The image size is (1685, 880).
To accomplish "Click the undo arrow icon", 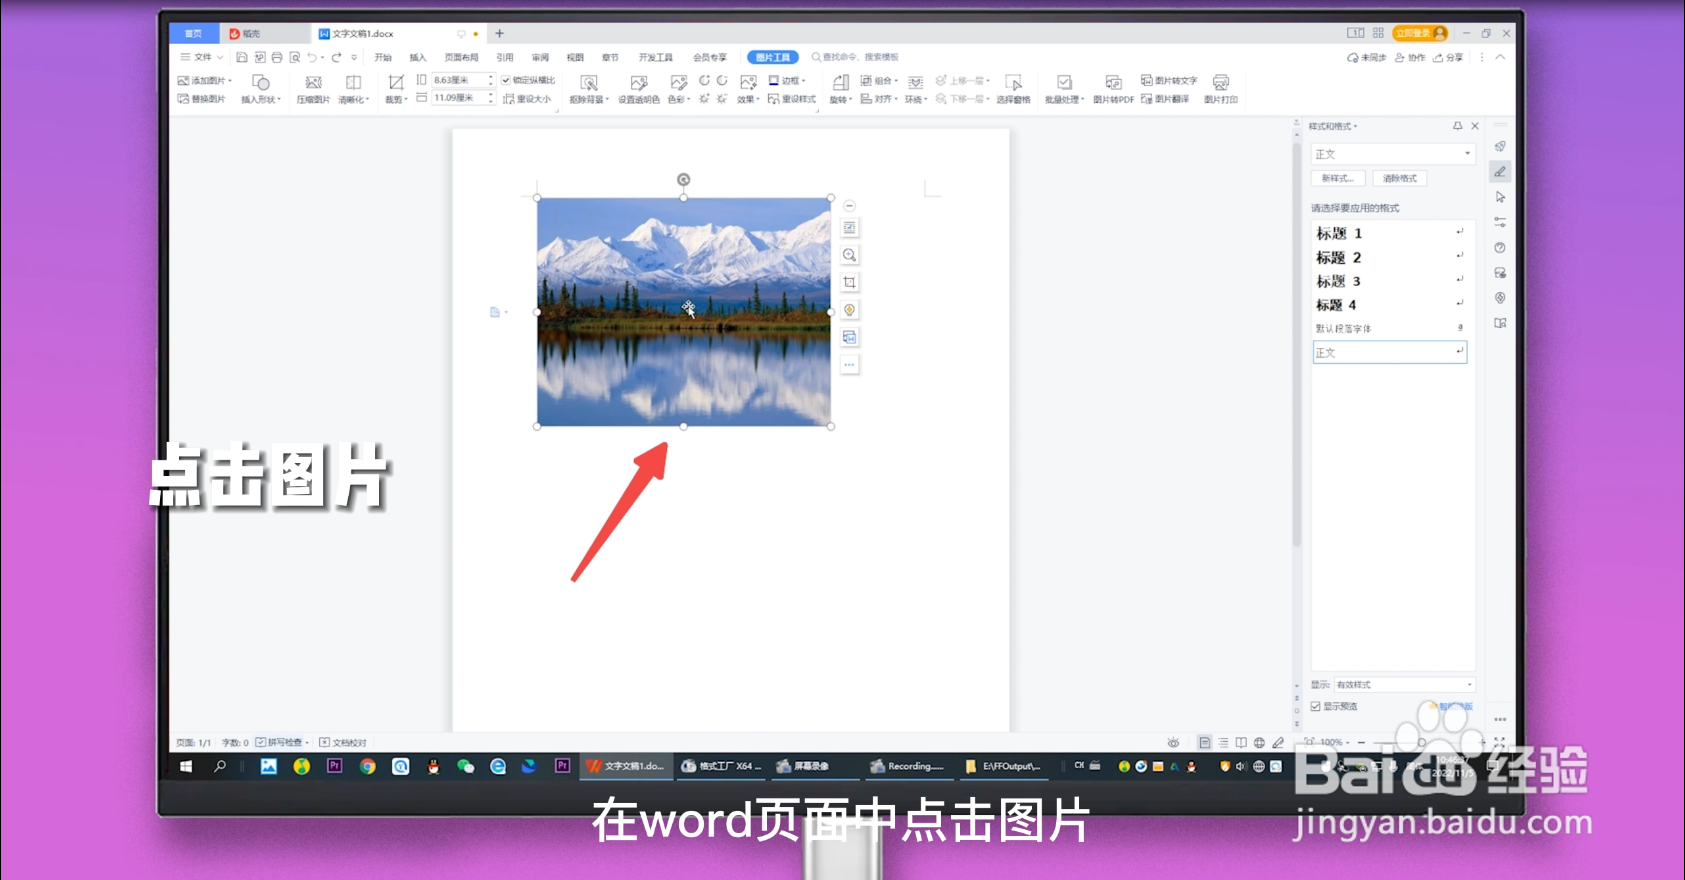I will click(x=312, y=57).
